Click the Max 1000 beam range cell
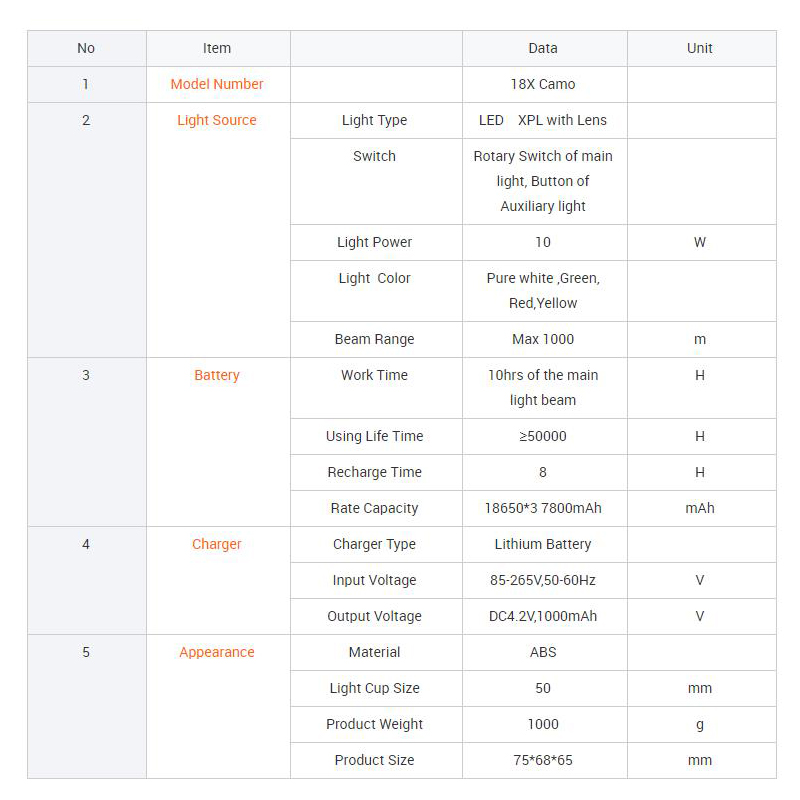This screenshot has width=800, height=800. click(543, 339)
